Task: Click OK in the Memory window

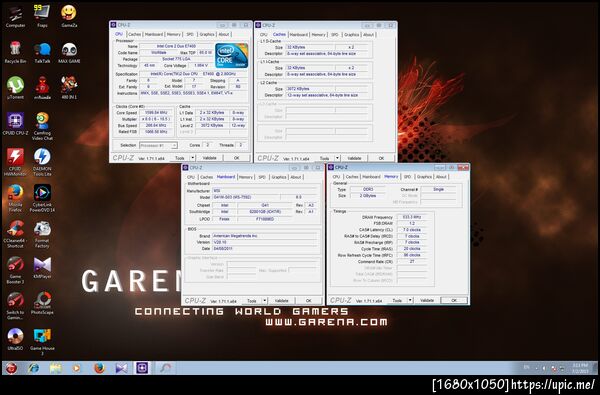Action: point(454,300)
